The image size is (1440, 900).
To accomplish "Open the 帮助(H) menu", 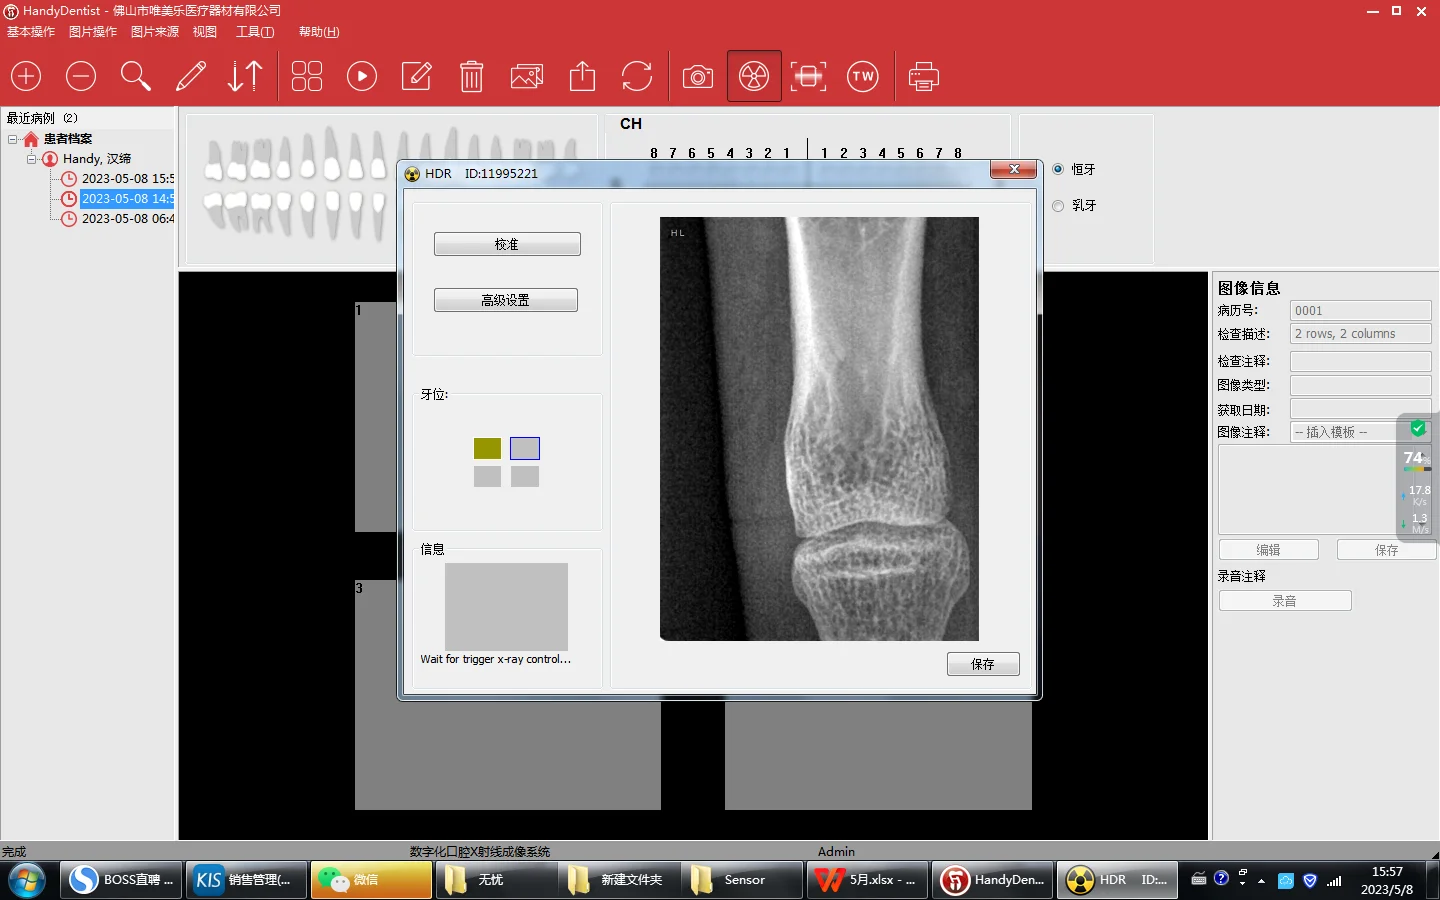I will (319, 32).
